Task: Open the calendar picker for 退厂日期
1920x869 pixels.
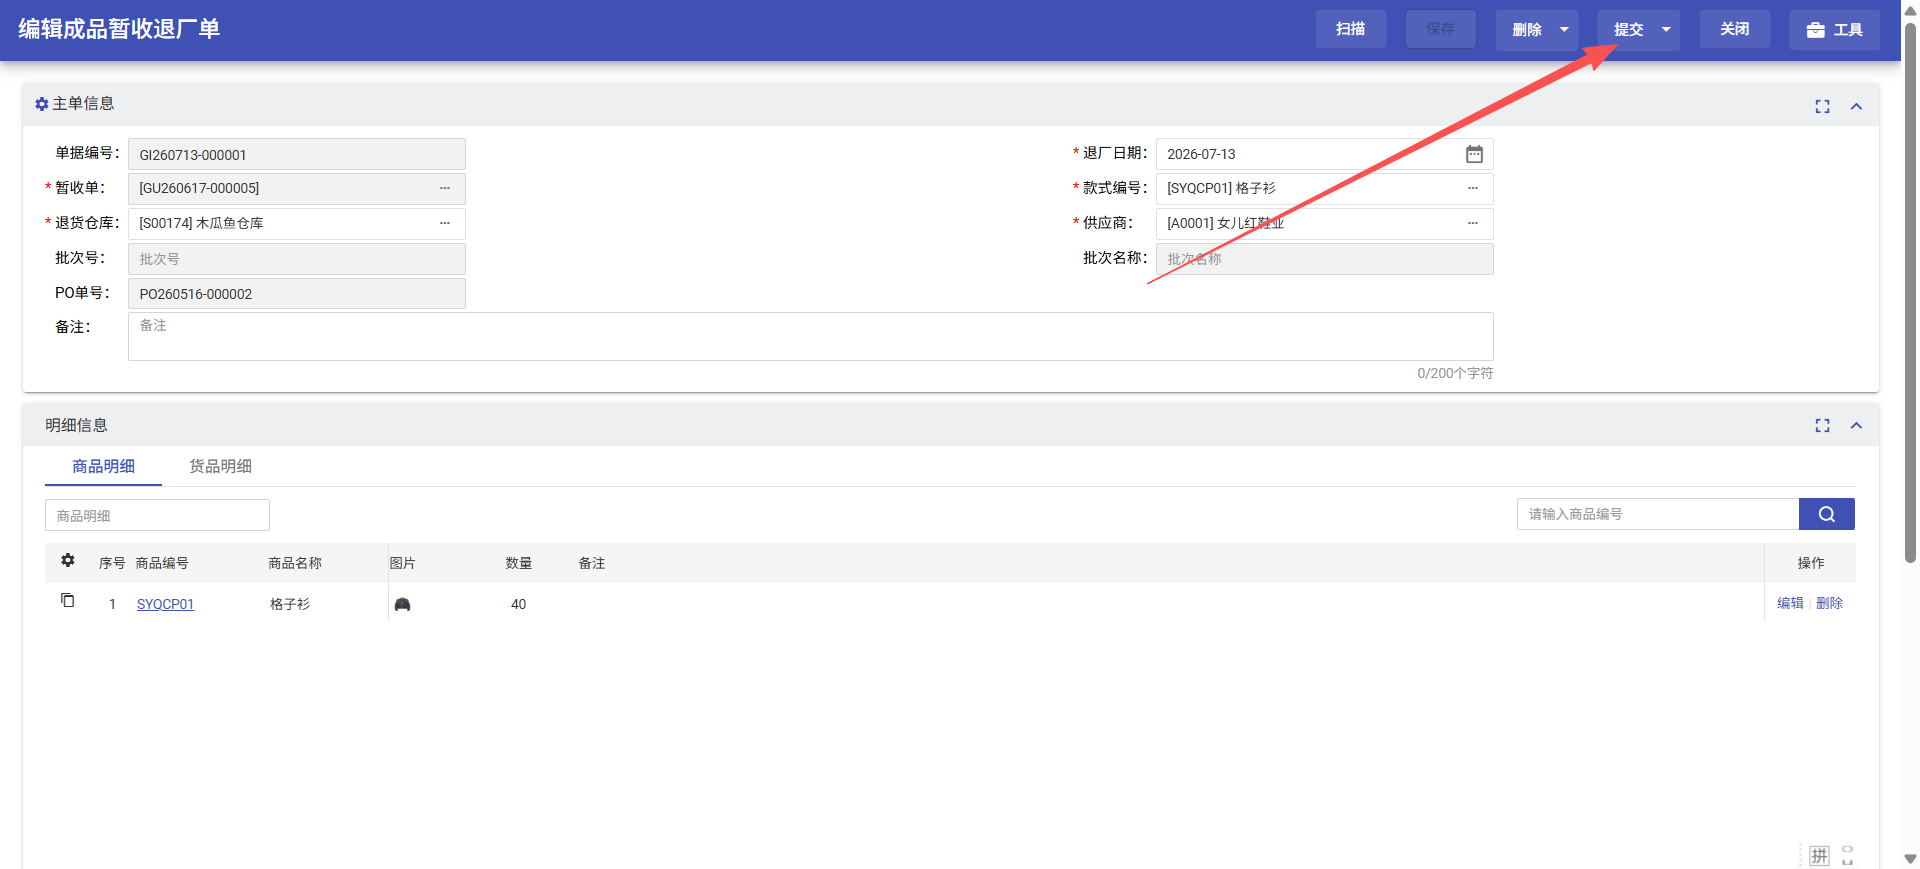Action: coord(1474,154)
